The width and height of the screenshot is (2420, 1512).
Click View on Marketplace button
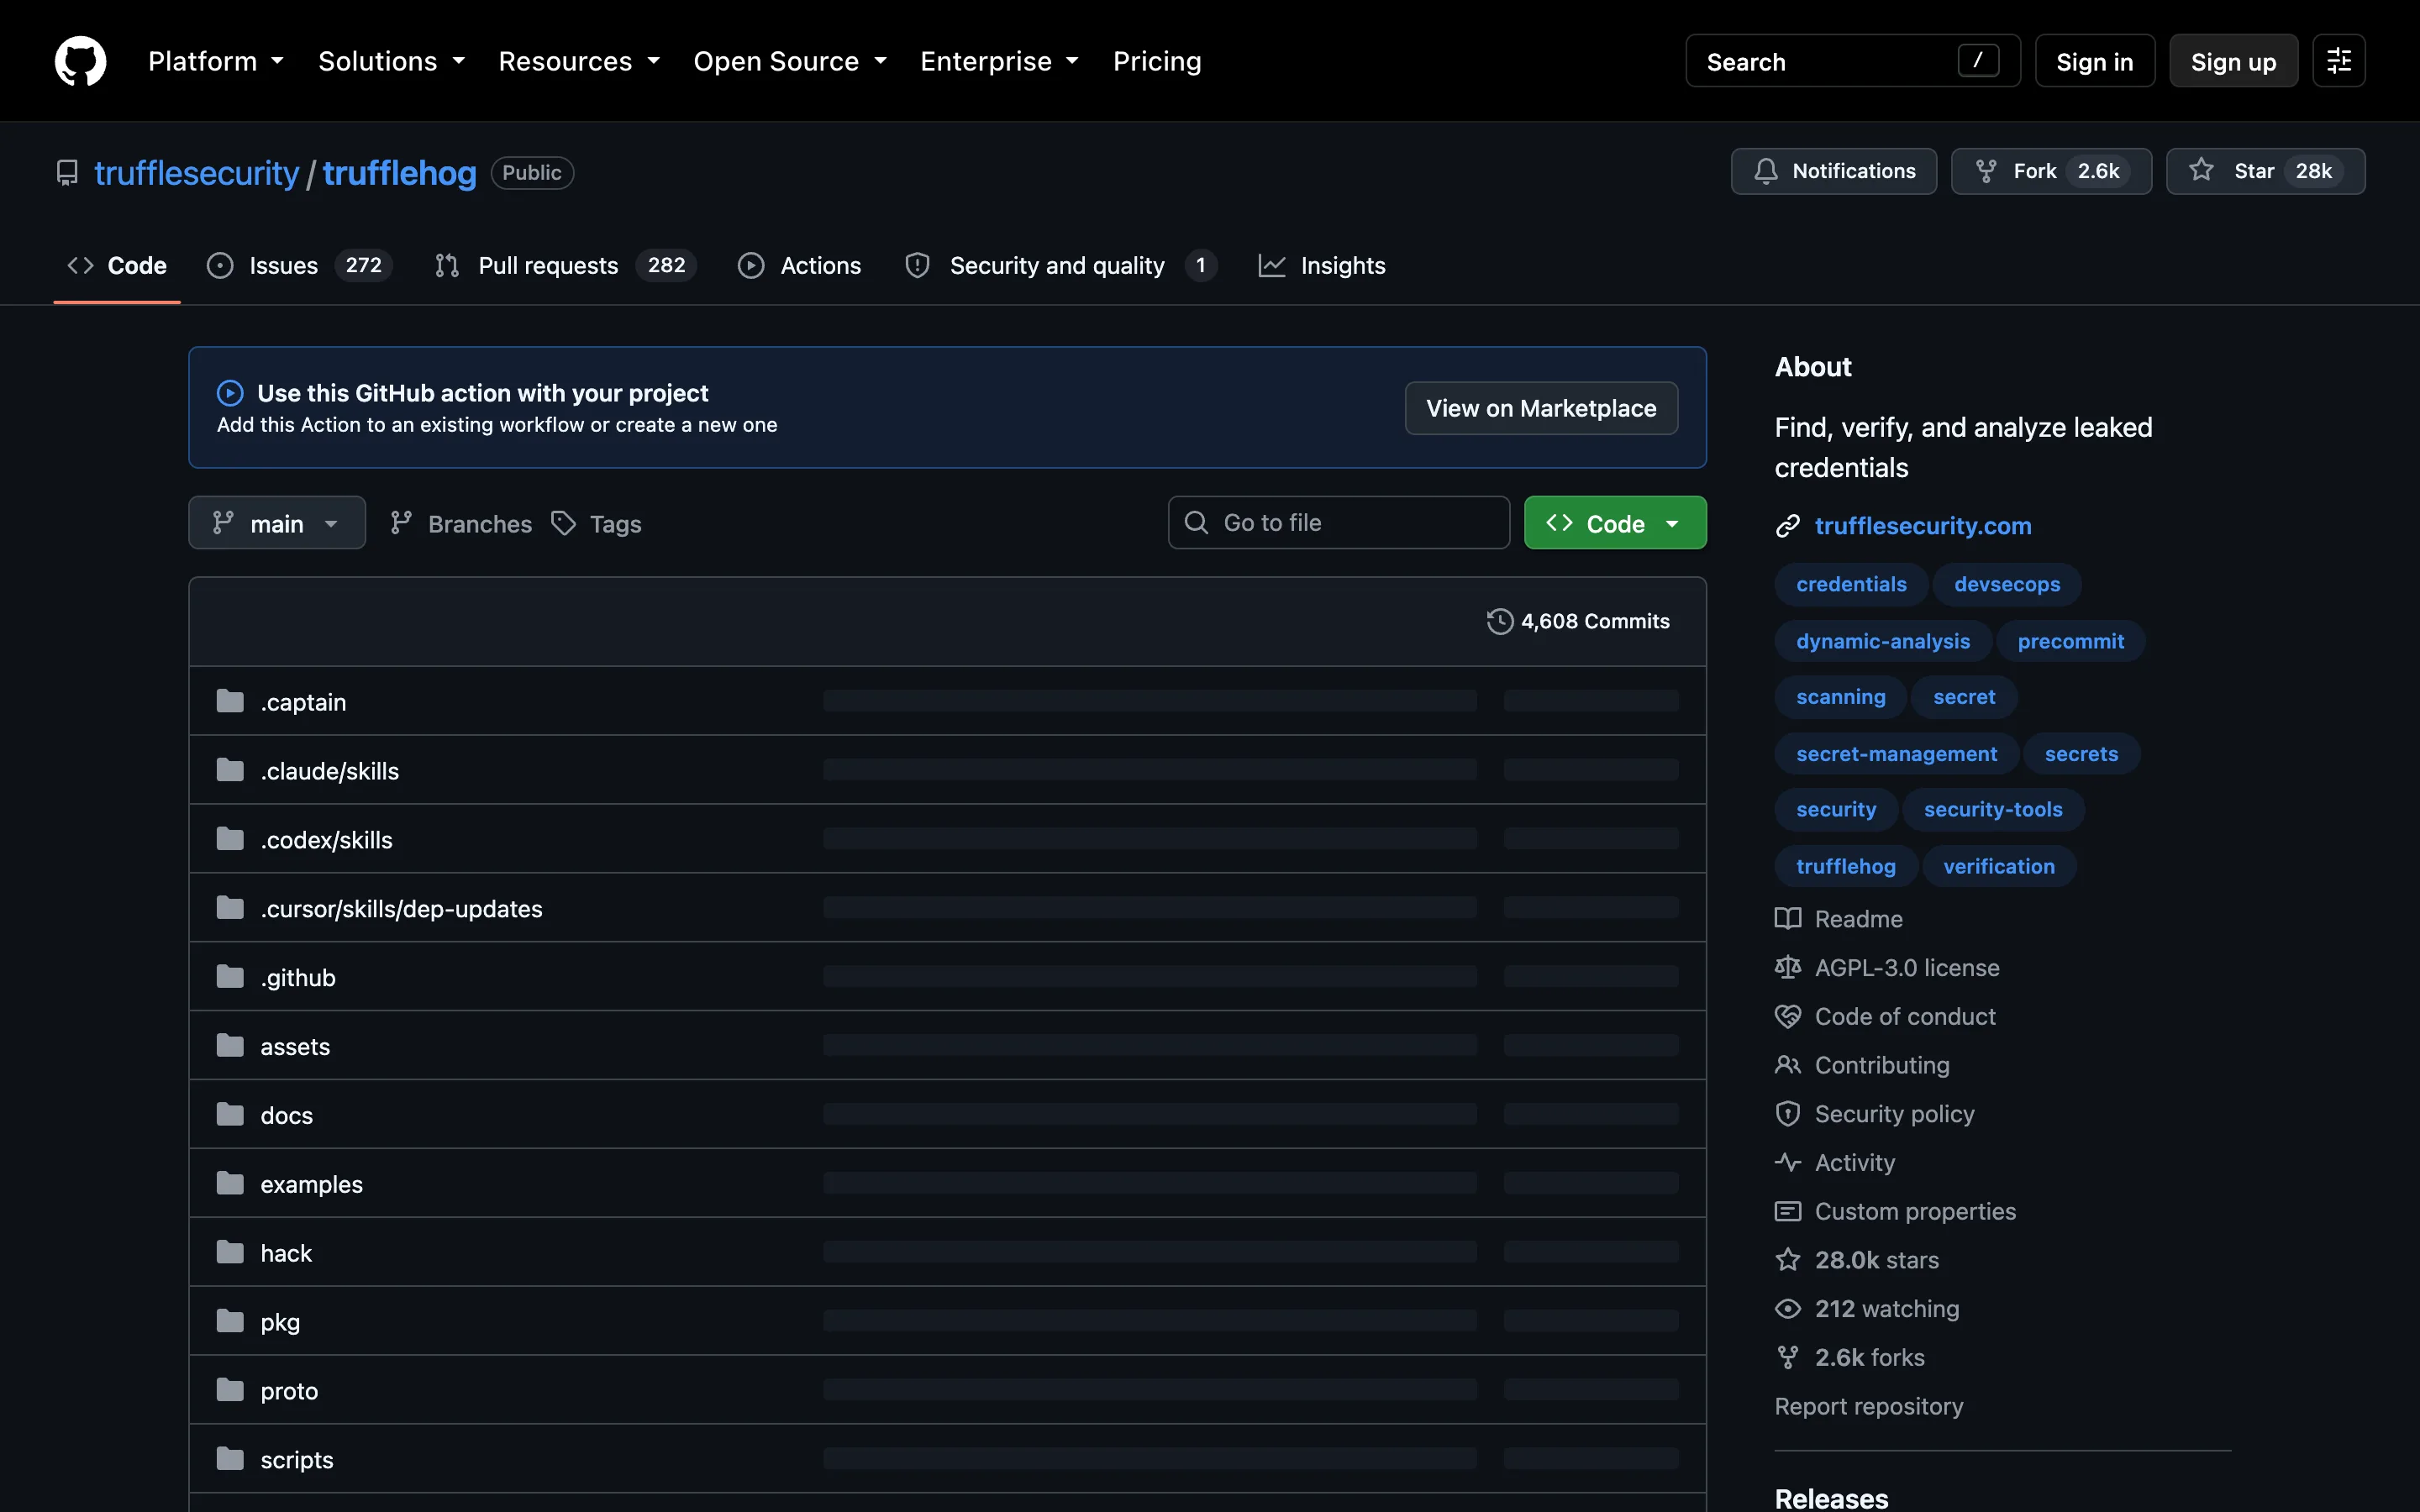pos(1541,408)
